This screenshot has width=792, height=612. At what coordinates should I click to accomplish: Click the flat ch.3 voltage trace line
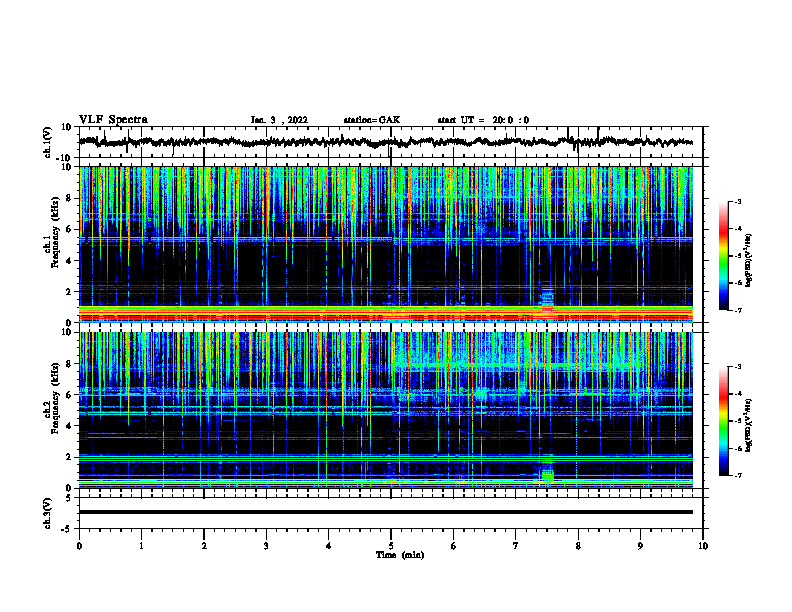pos(386,512)
